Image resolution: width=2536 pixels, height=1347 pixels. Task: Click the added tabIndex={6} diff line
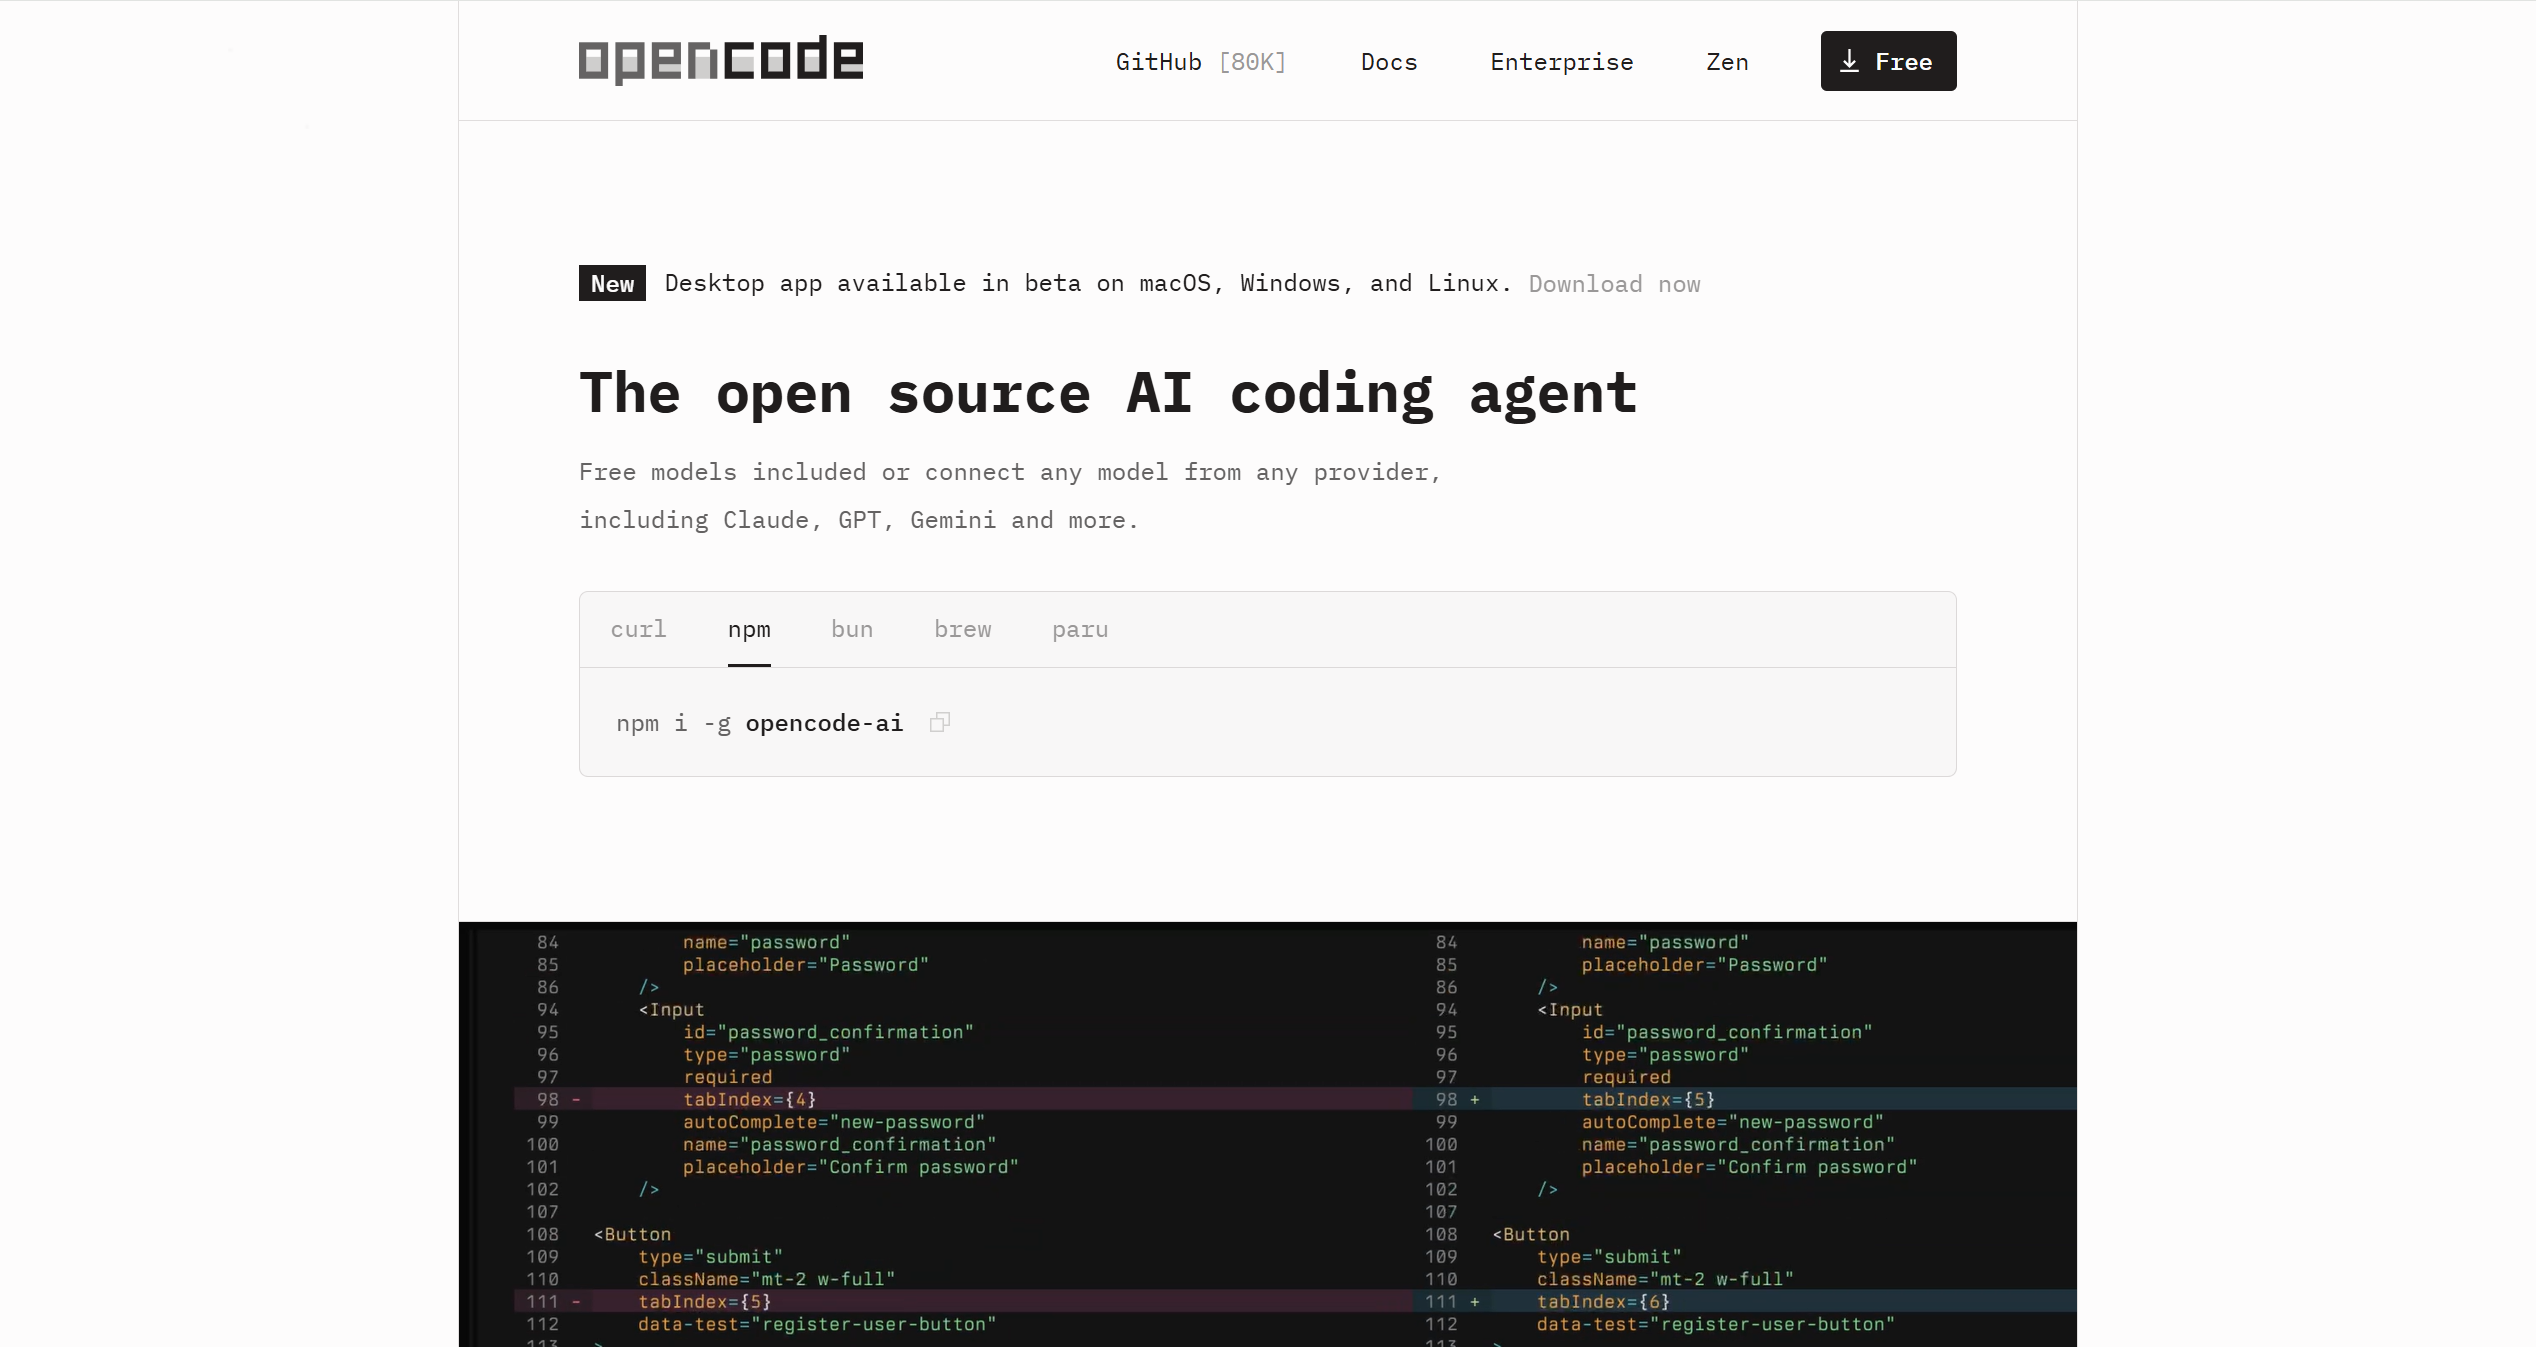click(x=1602, y=1301)
